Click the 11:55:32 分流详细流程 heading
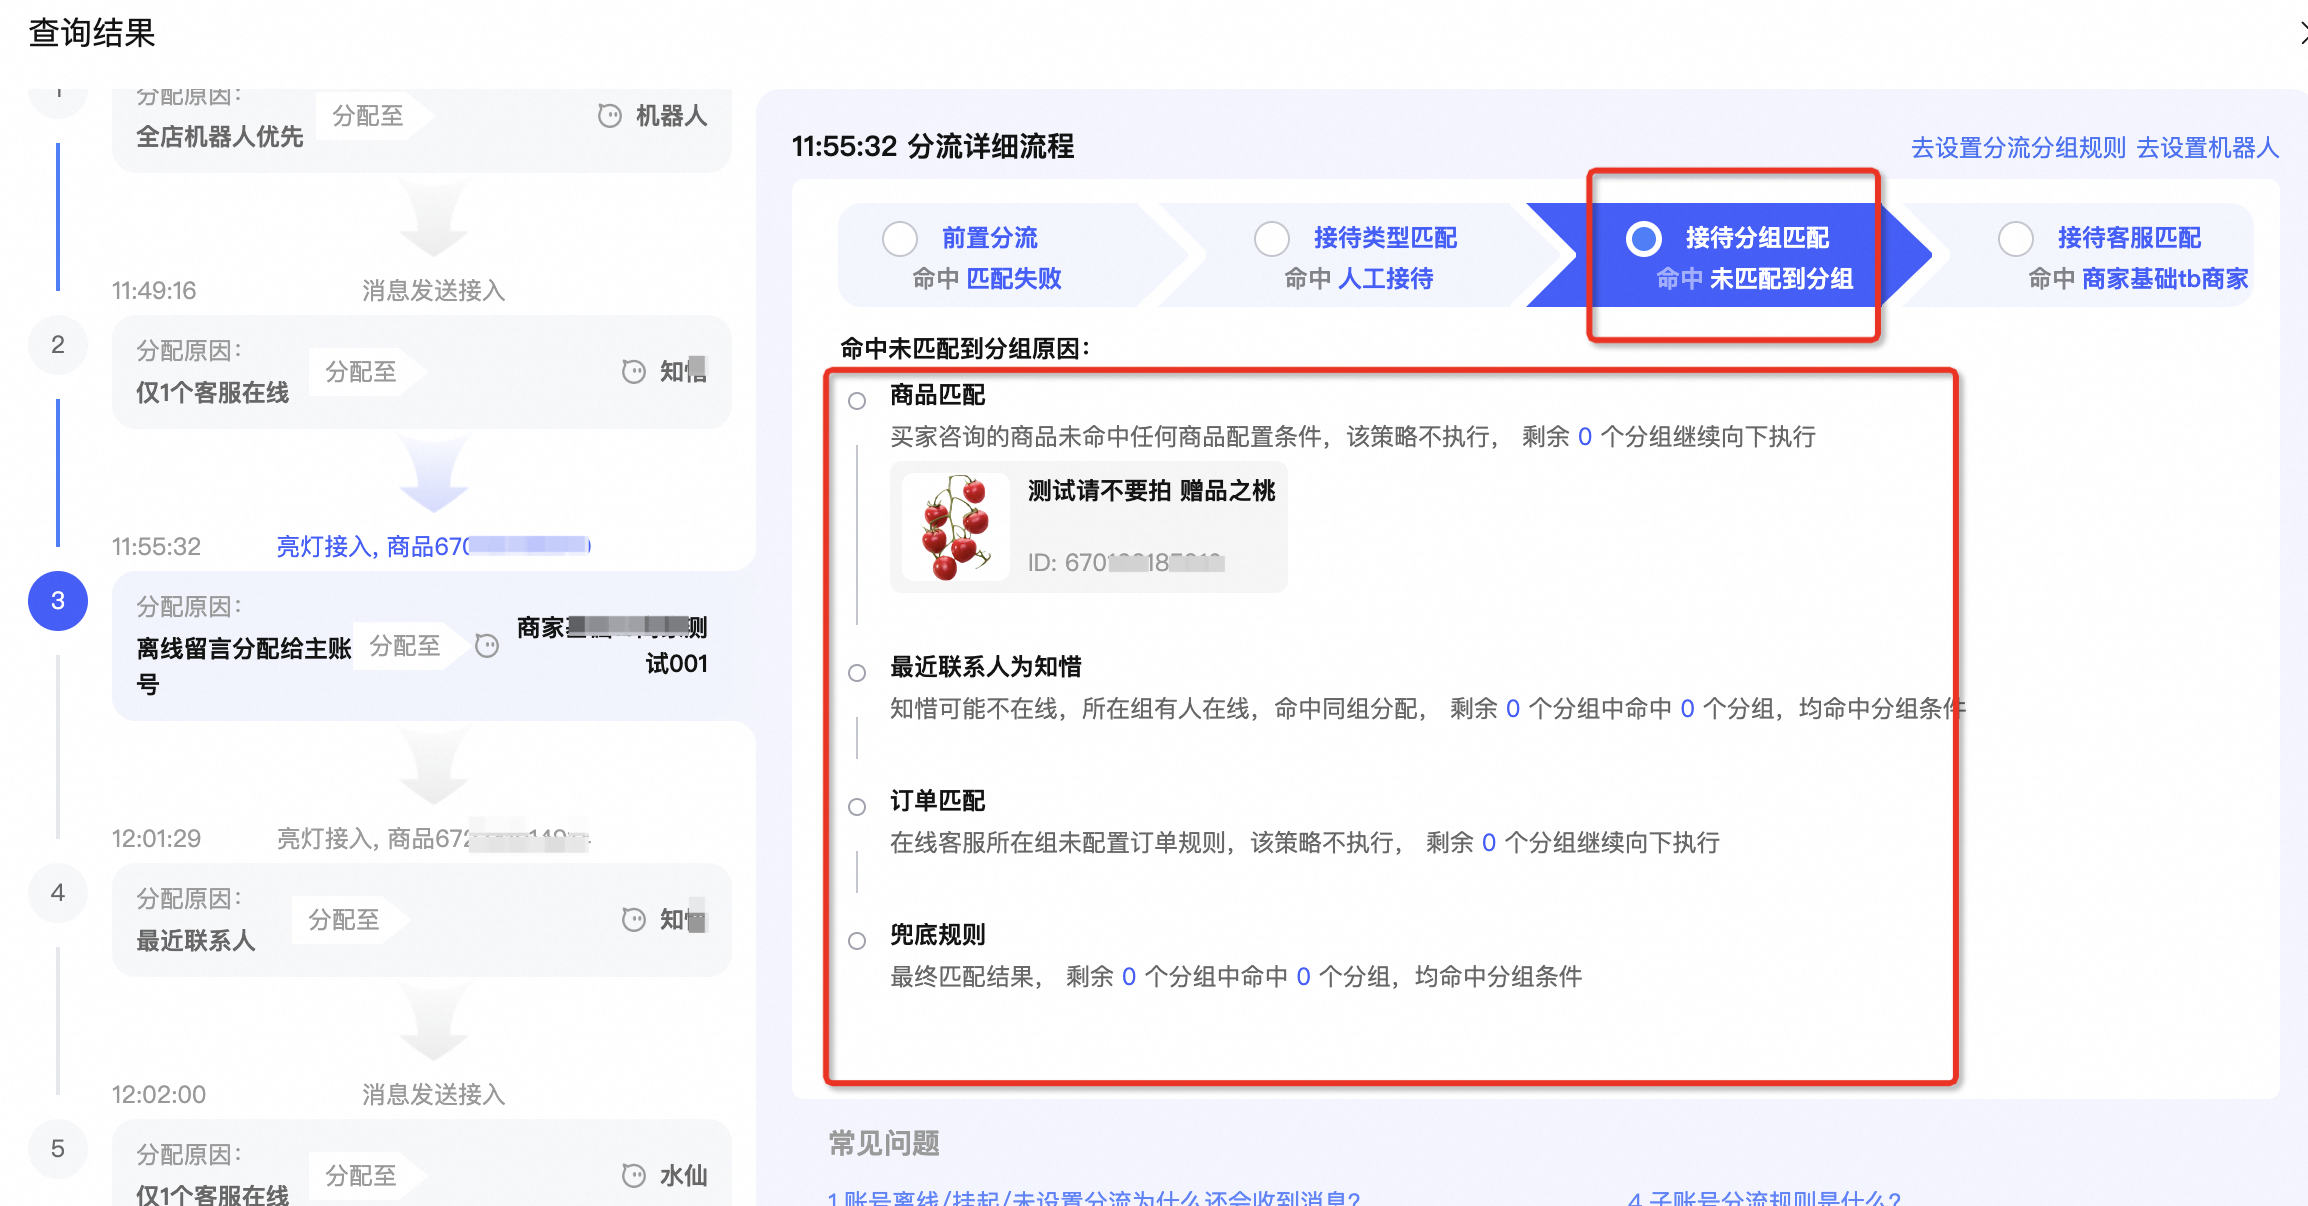The height and width of the screenshot is (1206, 2308). coord(932,147)
